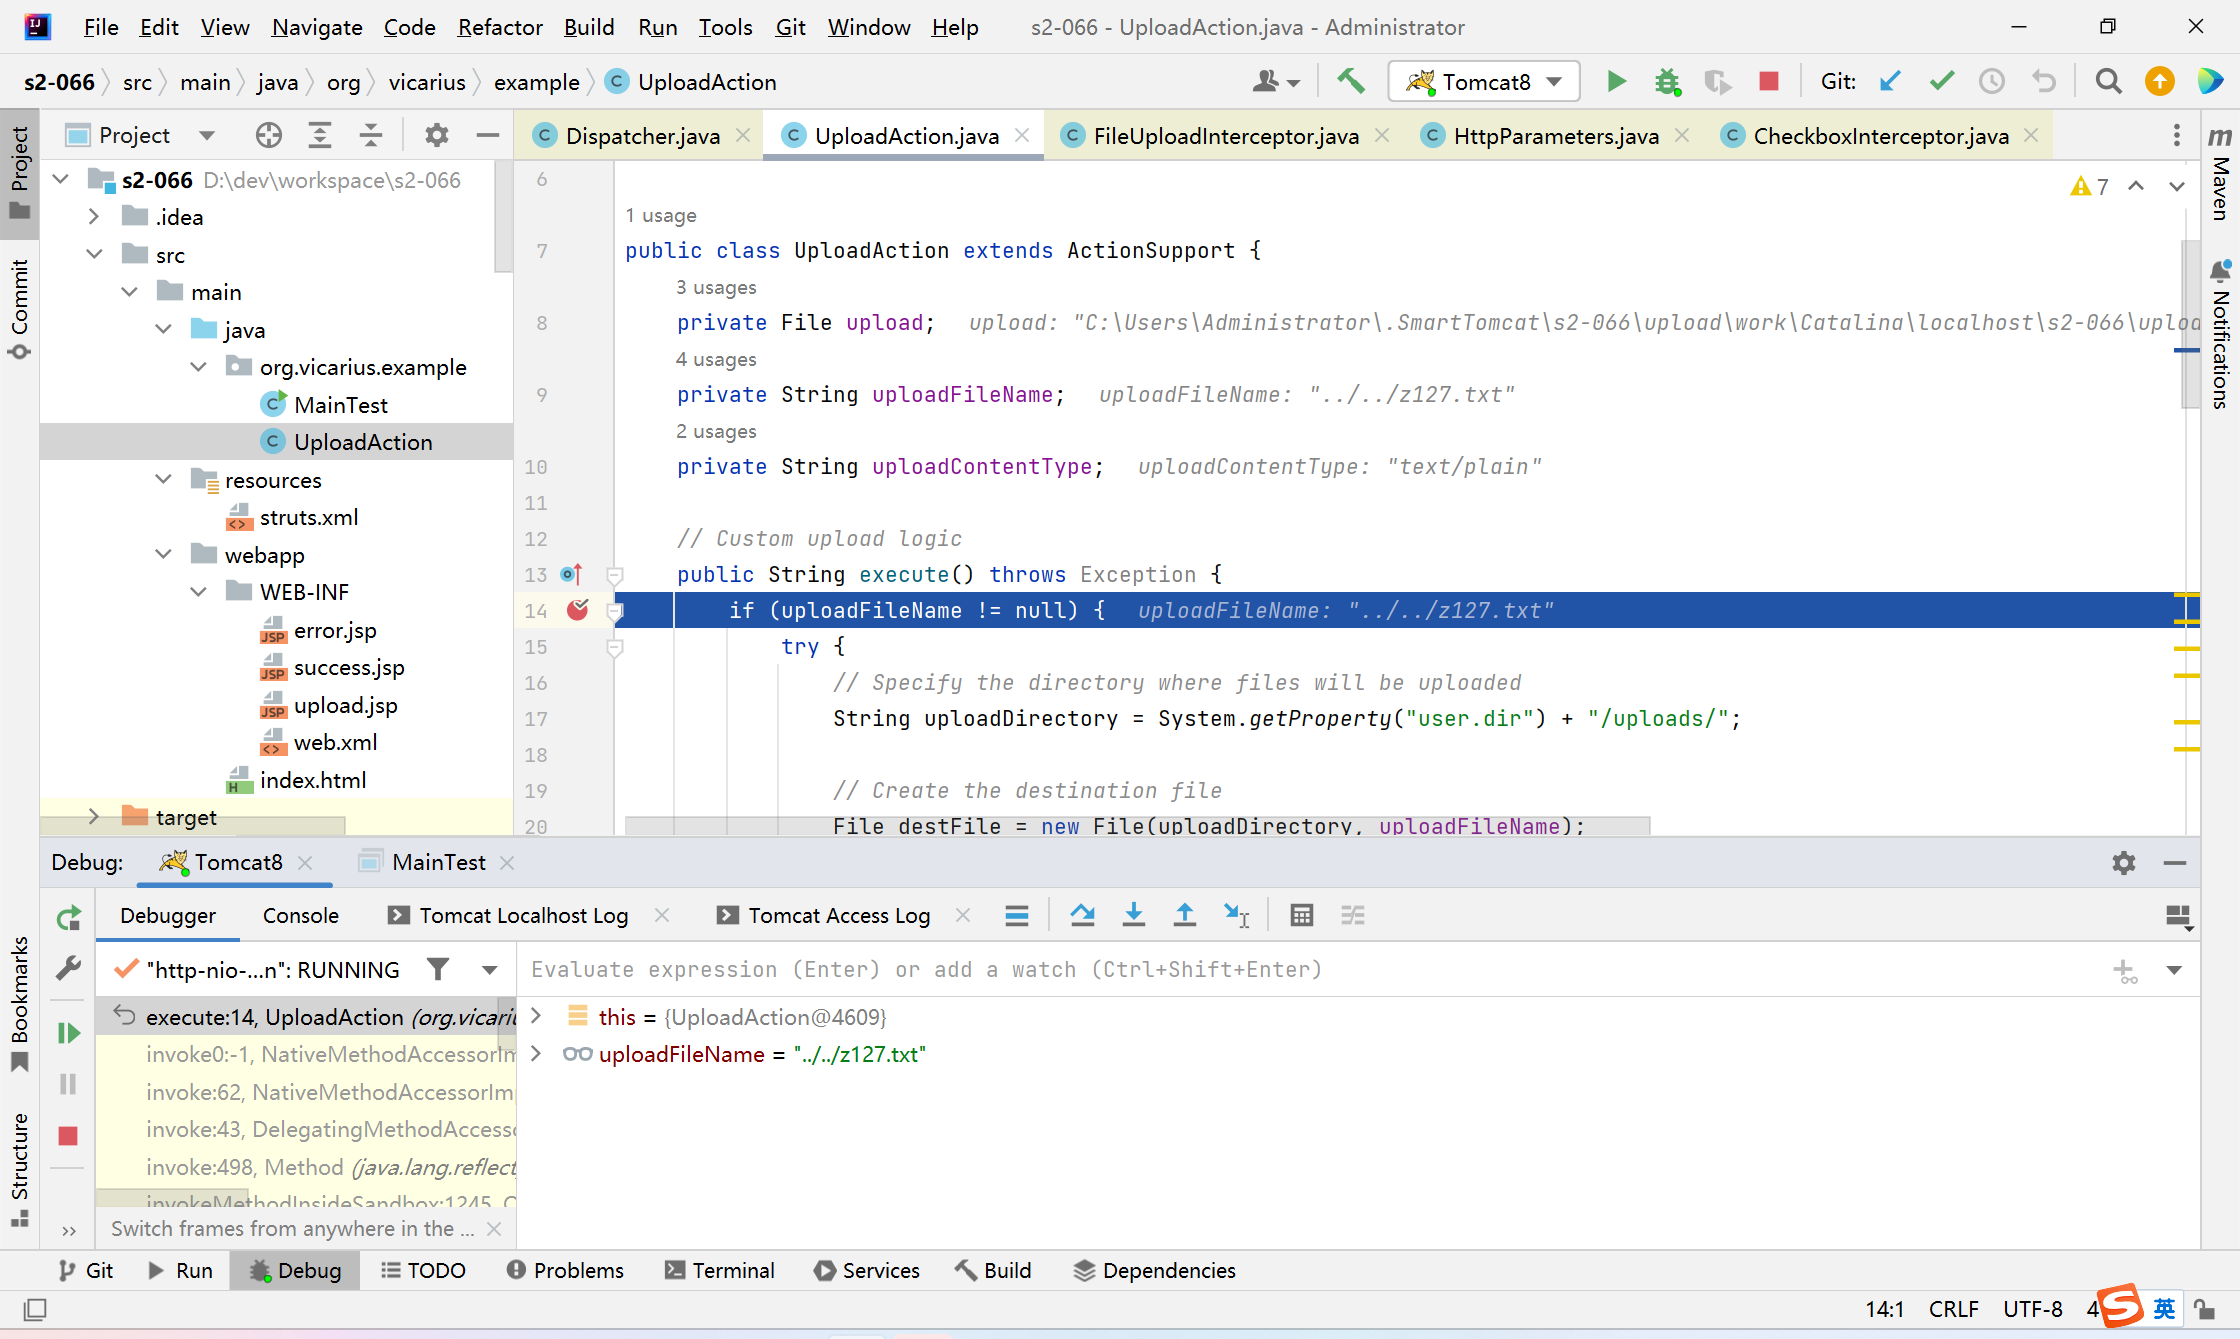2240x1339 pixels.
Task: Switch to the Console debug tab
Action: [x=300, y=915]
